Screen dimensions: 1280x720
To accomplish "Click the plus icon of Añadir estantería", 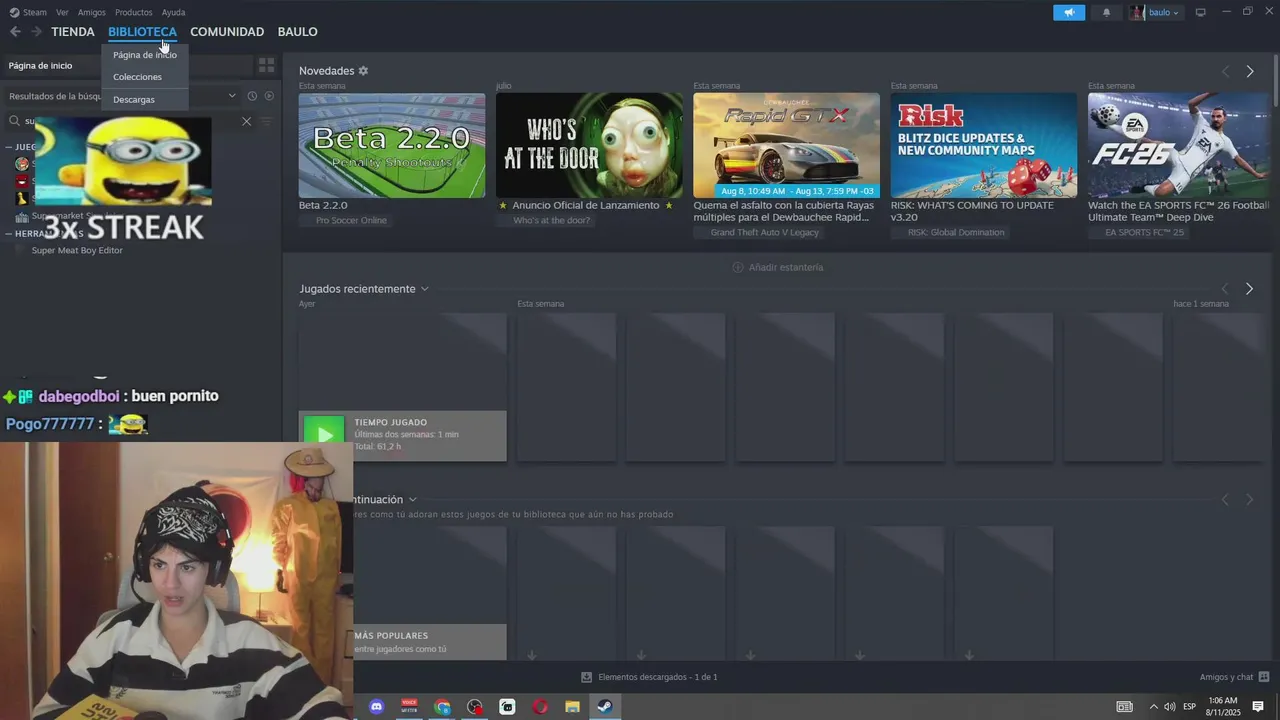I will (738, 267).
